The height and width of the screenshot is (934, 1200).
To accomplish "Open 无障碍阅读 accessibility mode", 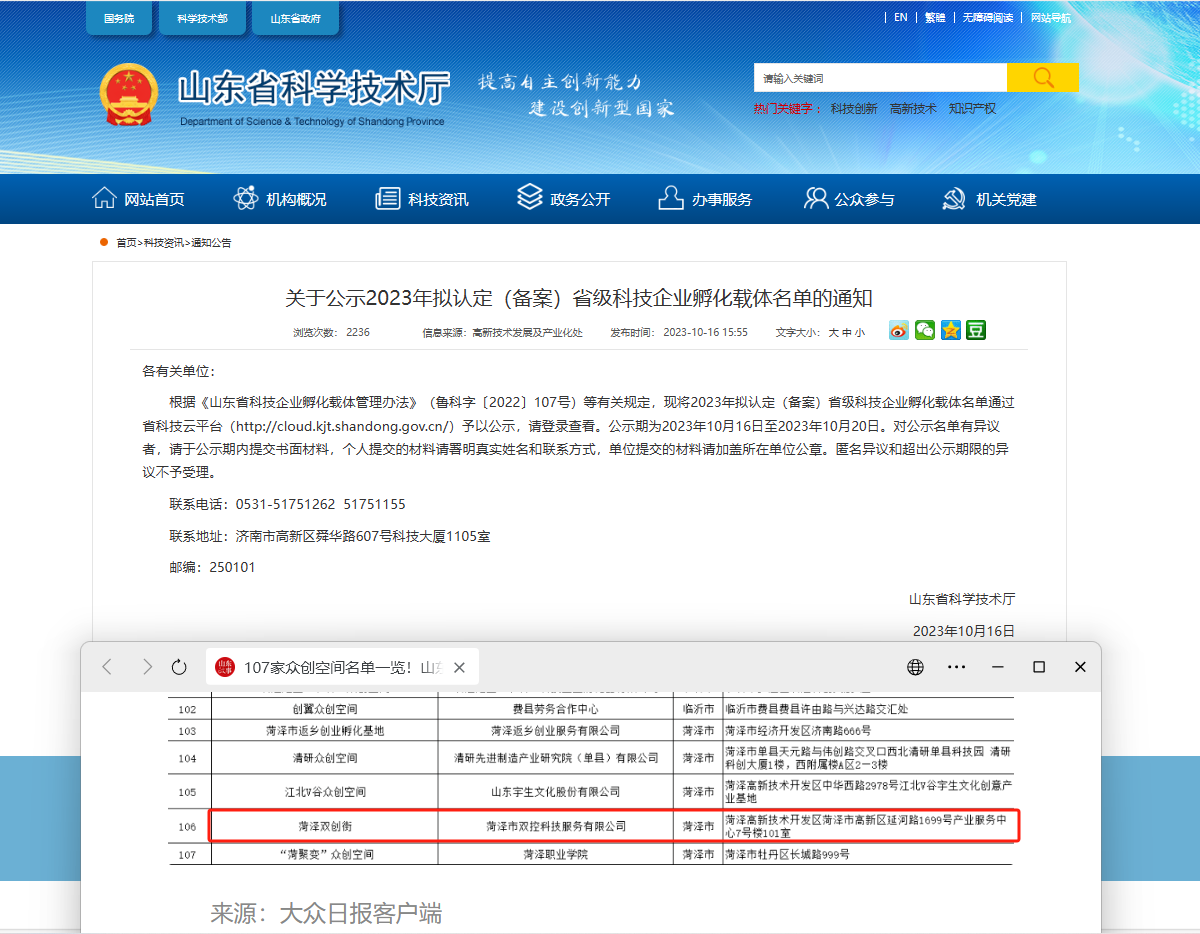I will 987,17.
